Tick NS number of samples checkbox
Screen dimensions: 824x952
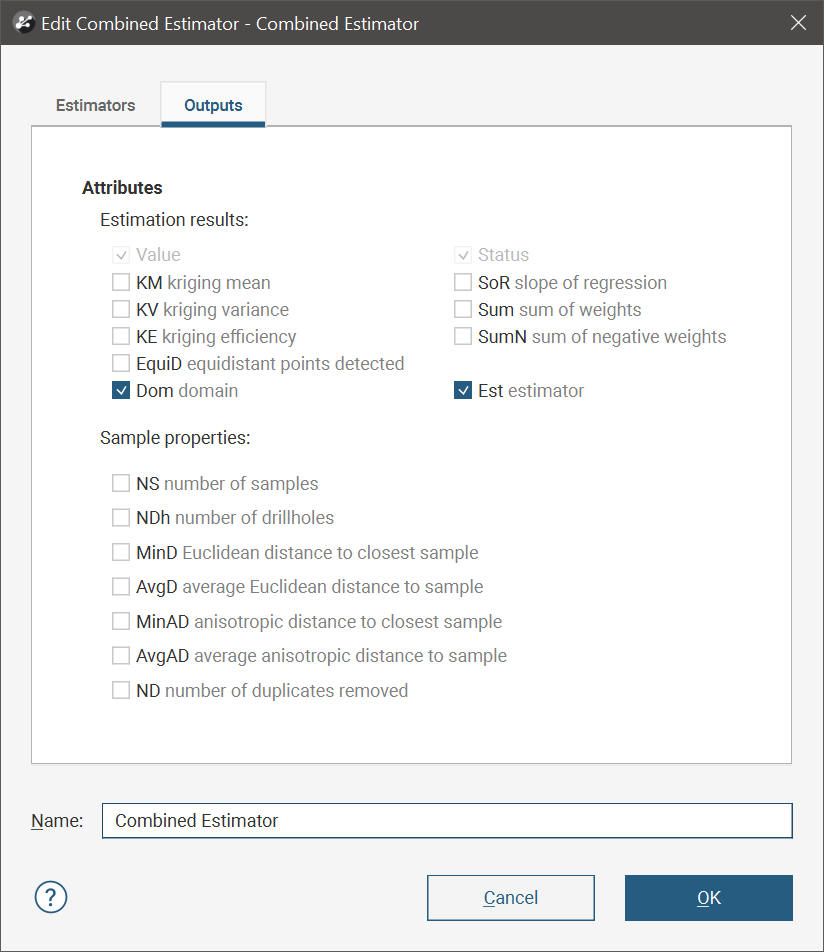121,484
